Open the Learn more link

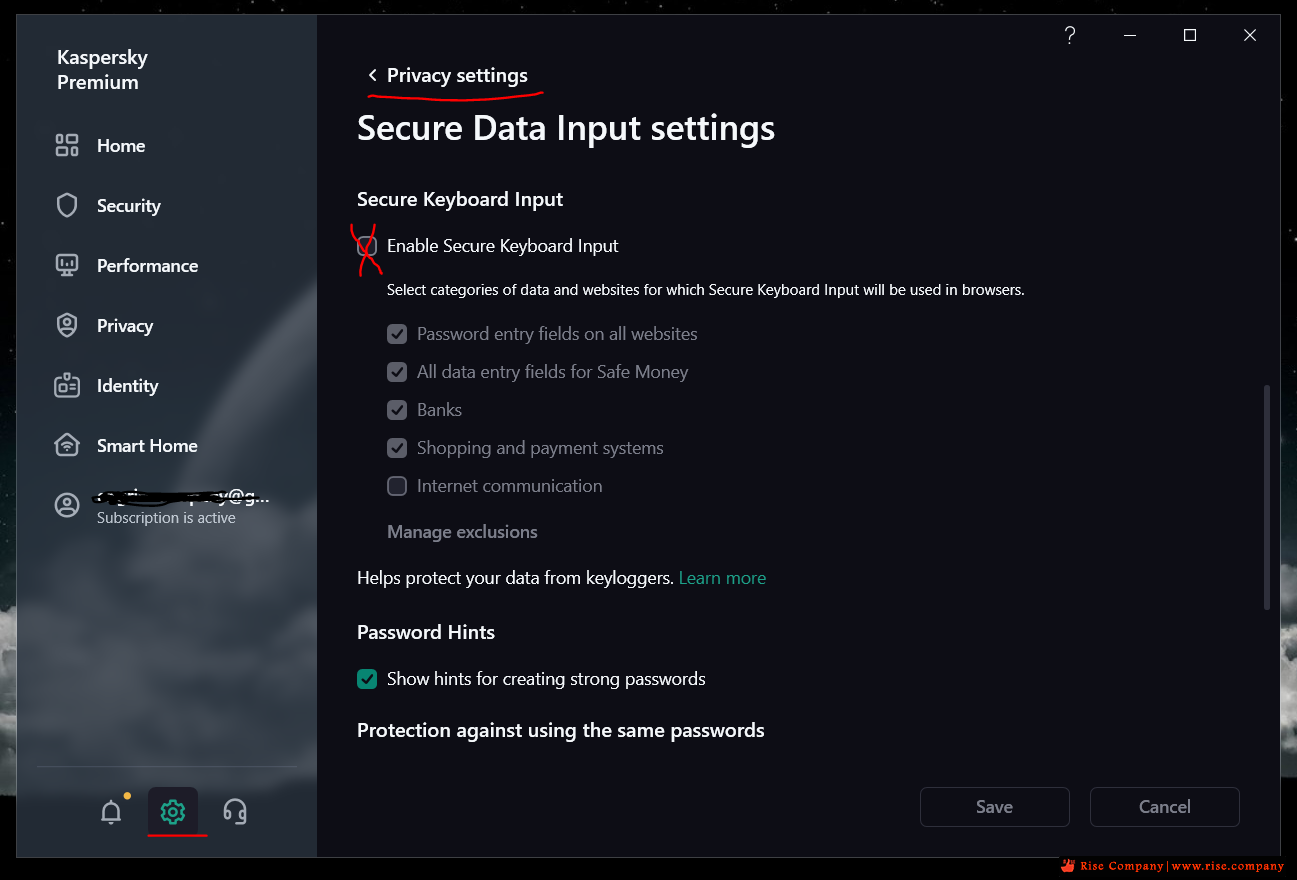722,578
